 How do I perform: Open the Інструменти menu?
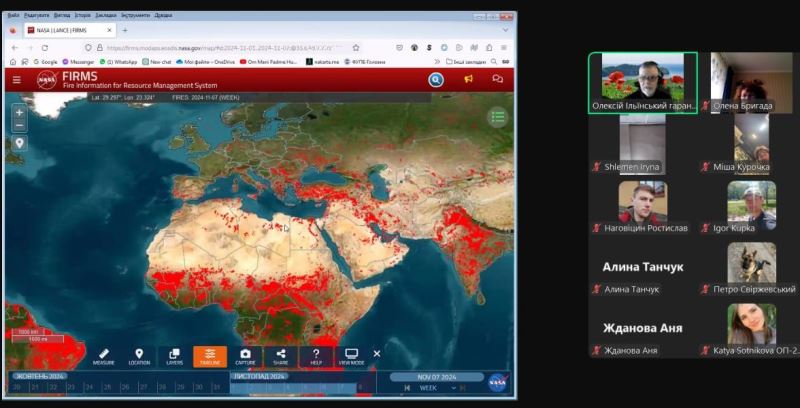point(136,15)
